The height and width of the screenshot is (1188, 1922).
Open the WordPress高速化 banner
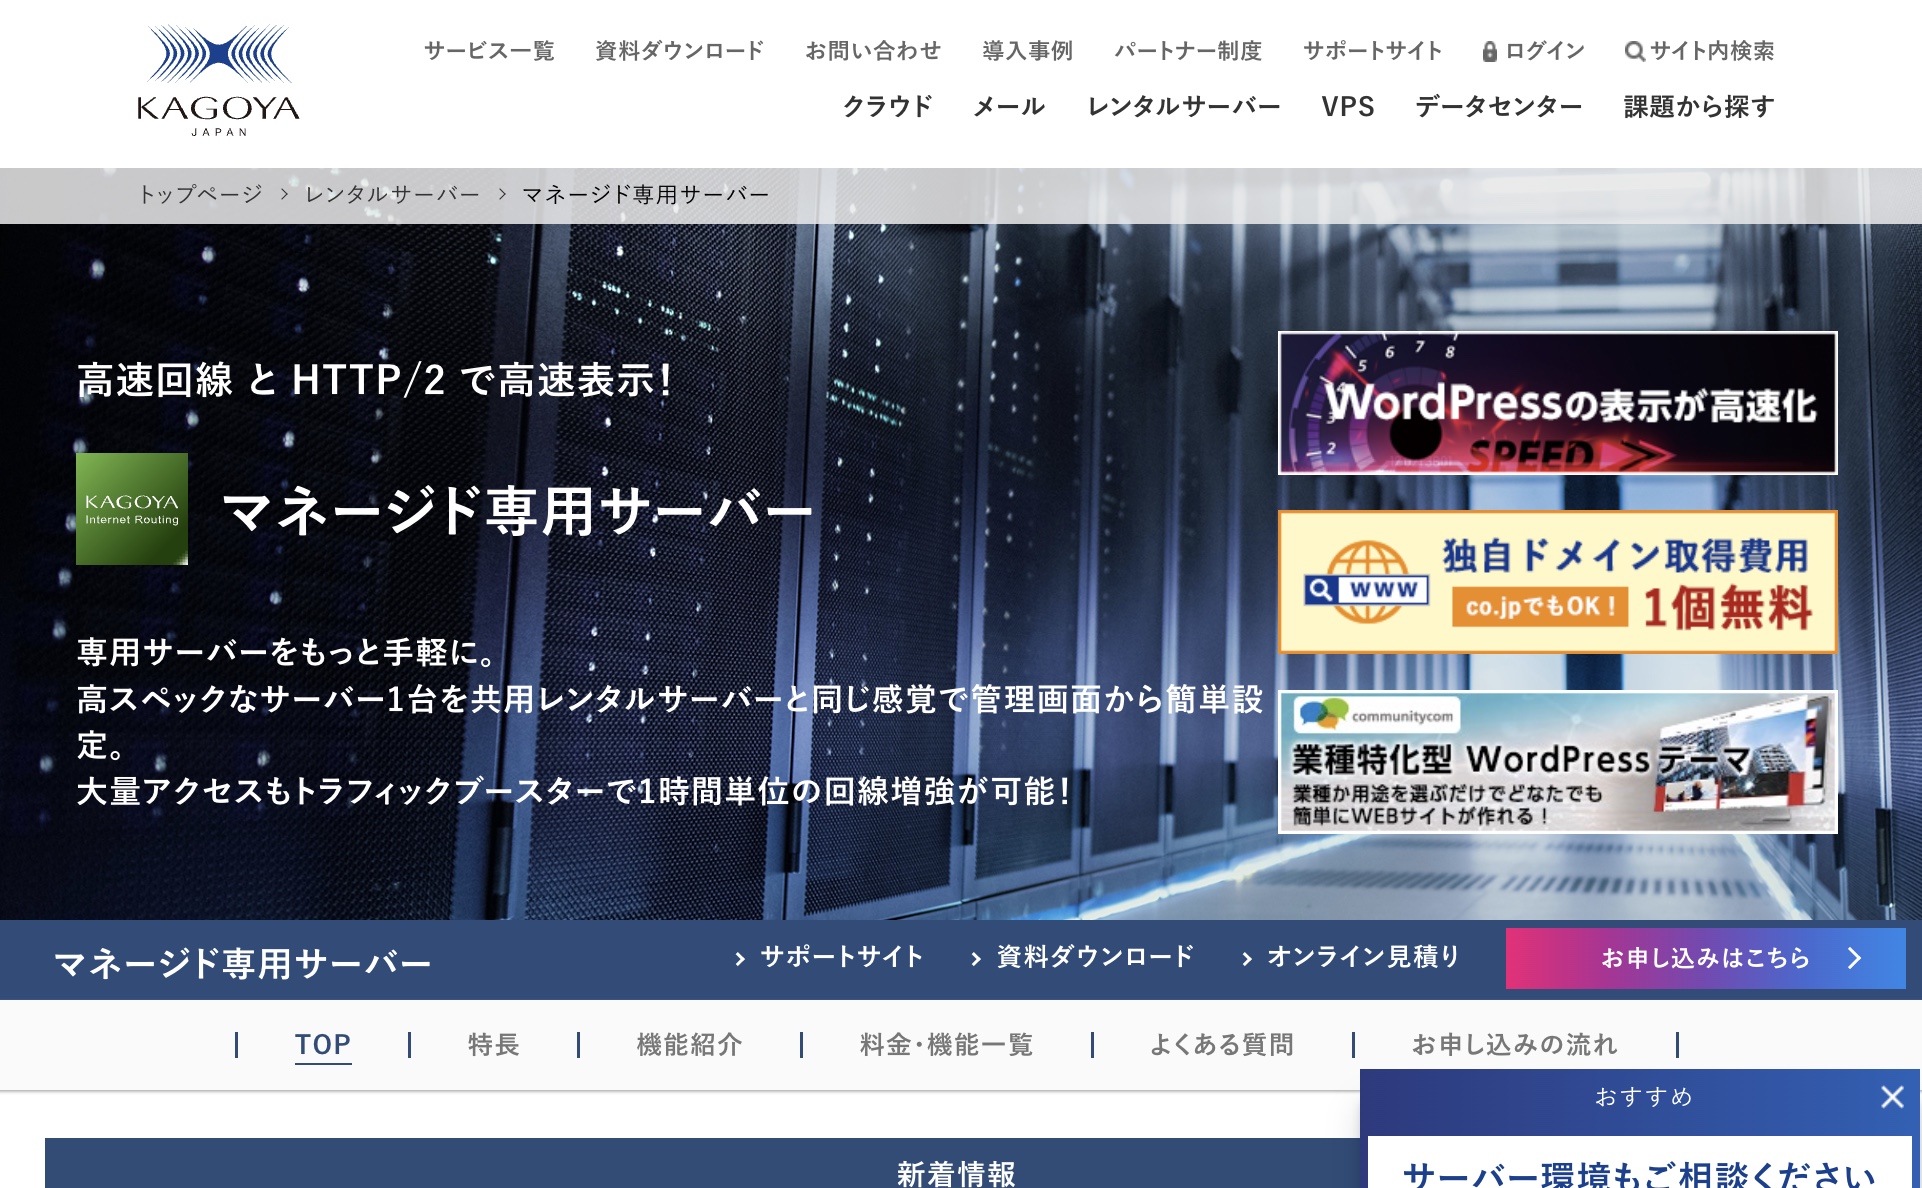coord(1557,402)
